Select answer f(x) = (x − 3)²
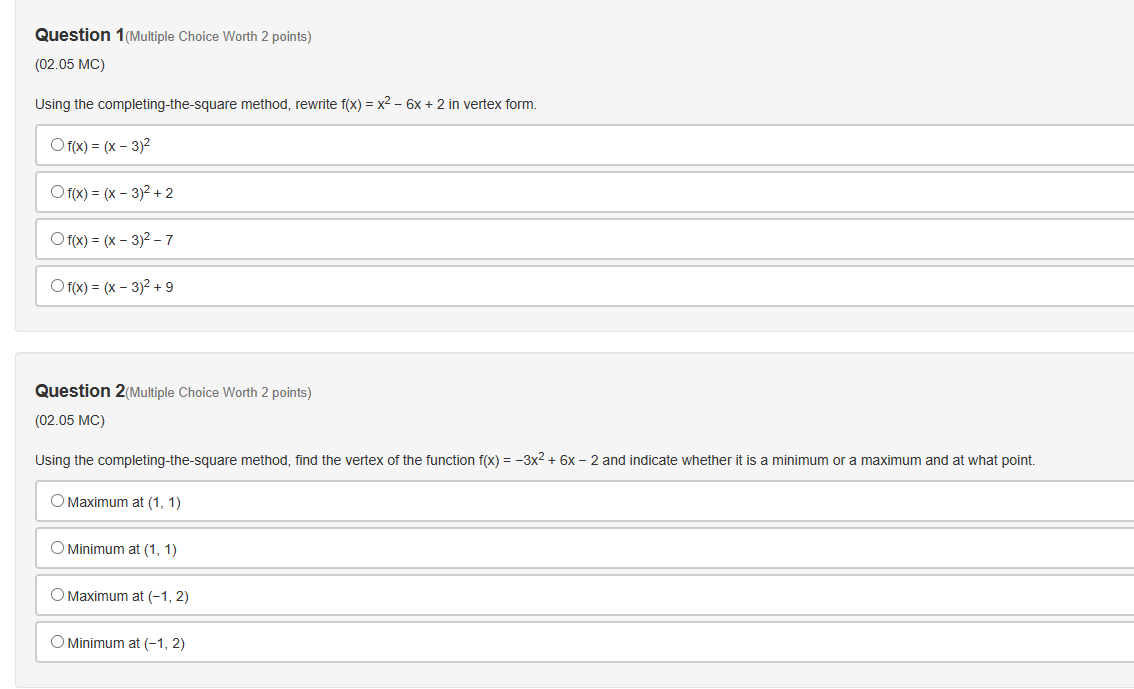This screenshot has height=689, width=1134. point(58,143)
